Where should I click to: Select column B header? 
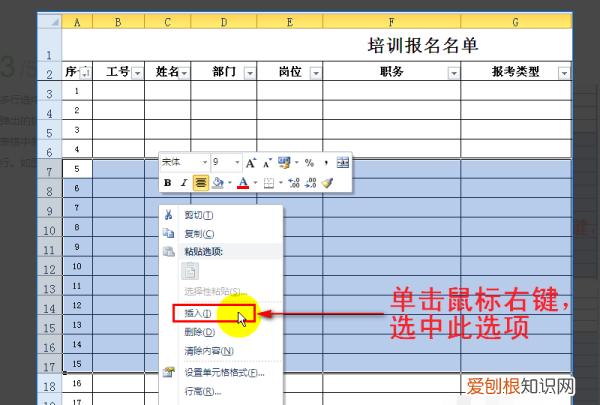click(x=118, y=22)
